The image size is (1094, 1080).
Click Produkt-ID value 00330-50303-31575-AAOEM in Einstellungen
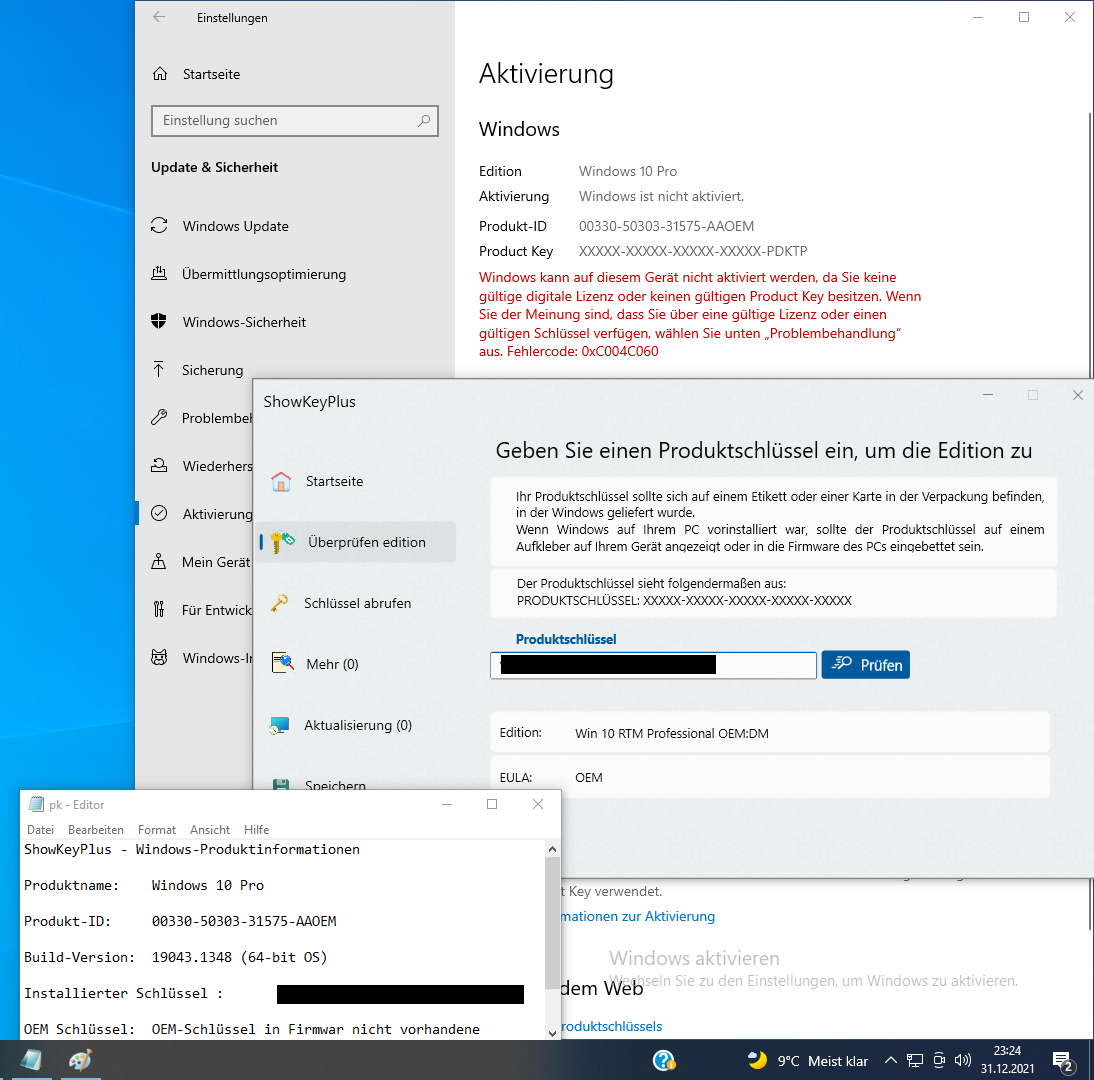pos(666,226)
